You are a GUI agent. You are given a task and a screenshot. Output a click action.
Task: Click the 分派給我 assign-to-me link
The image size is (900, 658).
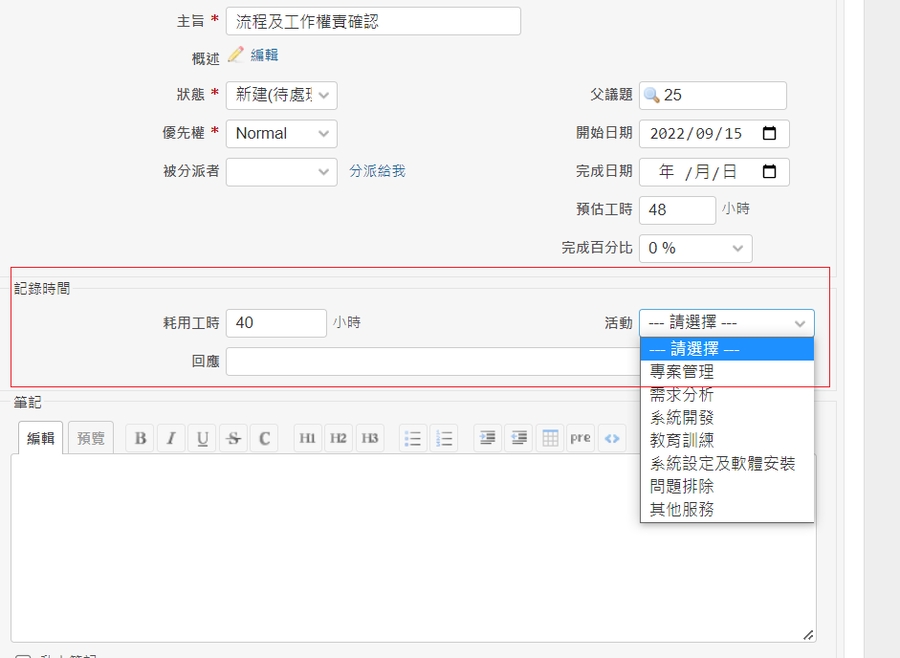(x=377, y=171)
